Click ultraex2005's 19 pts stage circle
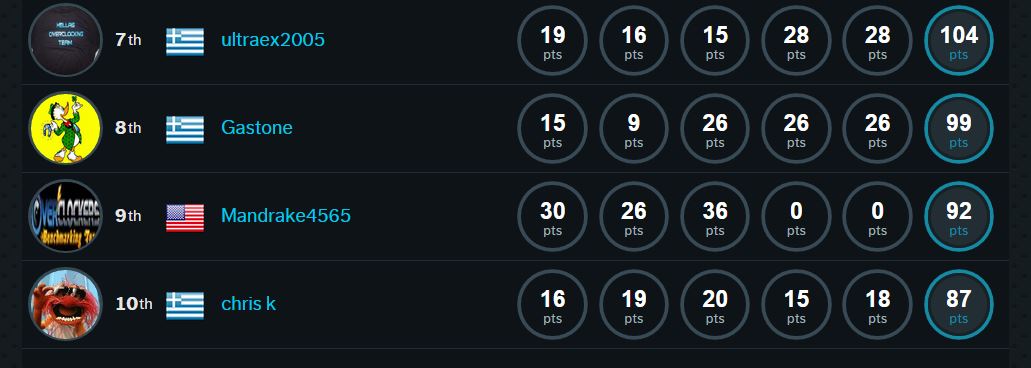1031x368 pixels. (x=552, y=41)
